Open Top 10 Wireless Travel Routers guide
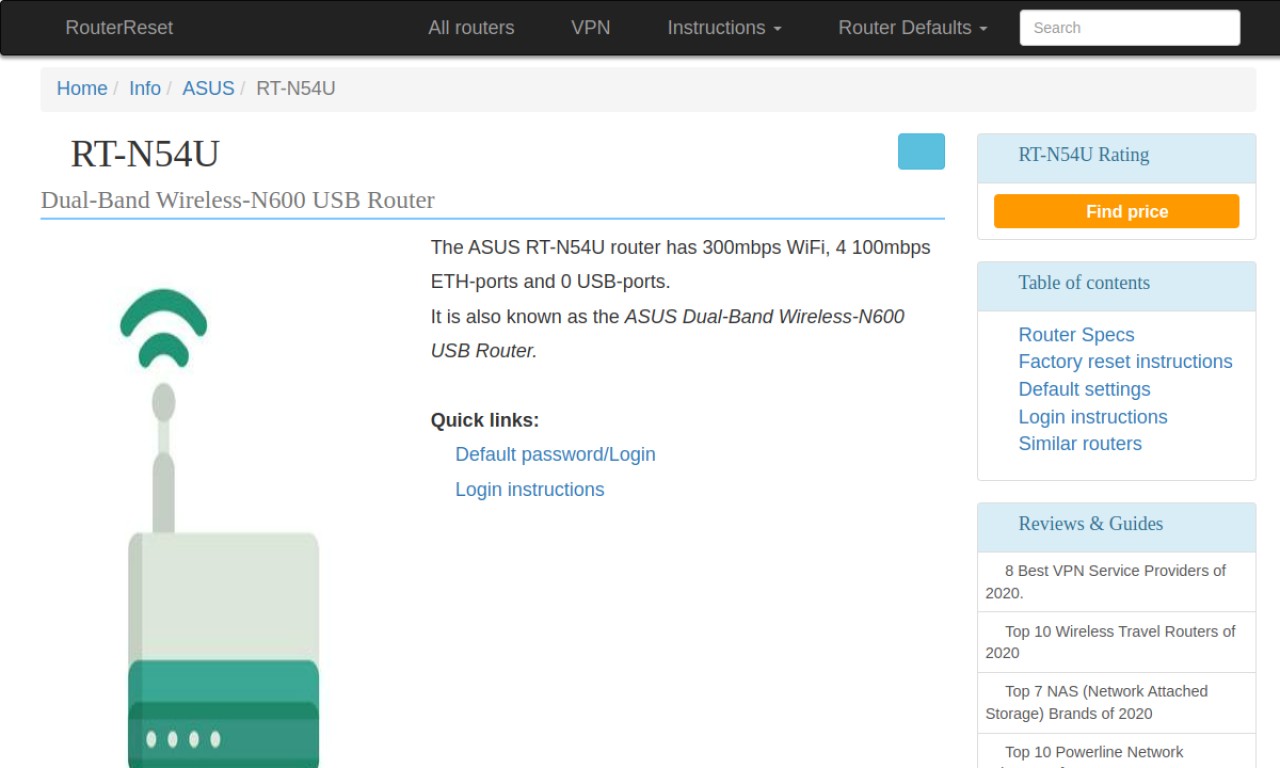The width and height of the screenshot is (1280, 768). [x=1116, y=642]
